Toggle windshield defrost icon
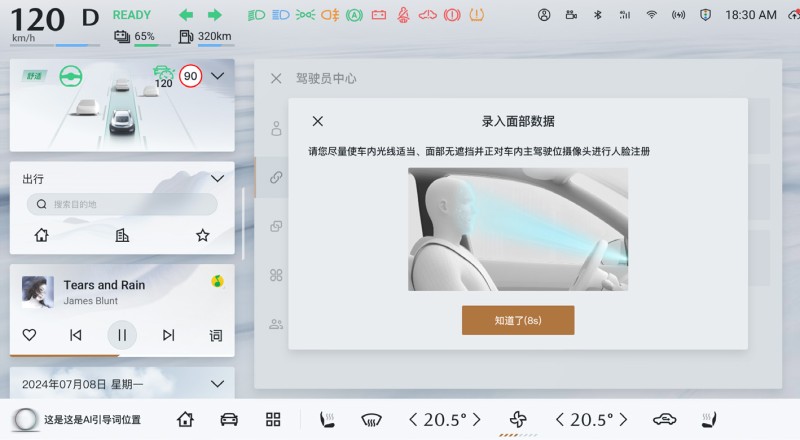The height and width of the screenshot is (440, 800). [371, 420]
